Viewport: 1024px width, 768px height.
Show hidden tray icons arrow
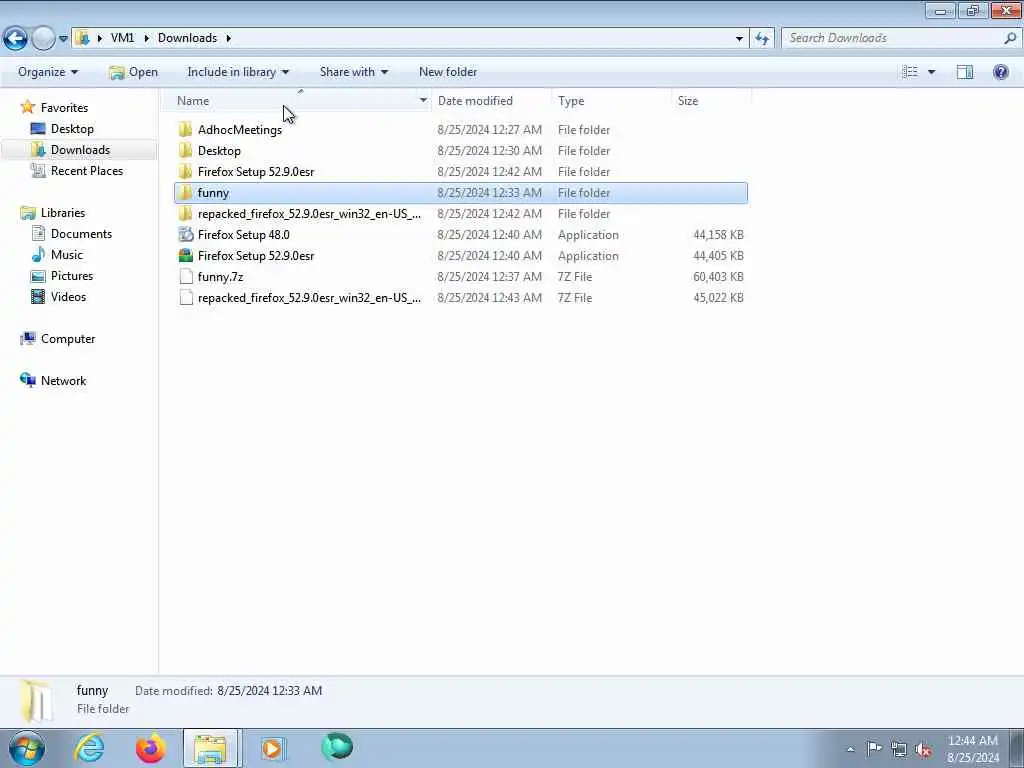tap(850, 749)
